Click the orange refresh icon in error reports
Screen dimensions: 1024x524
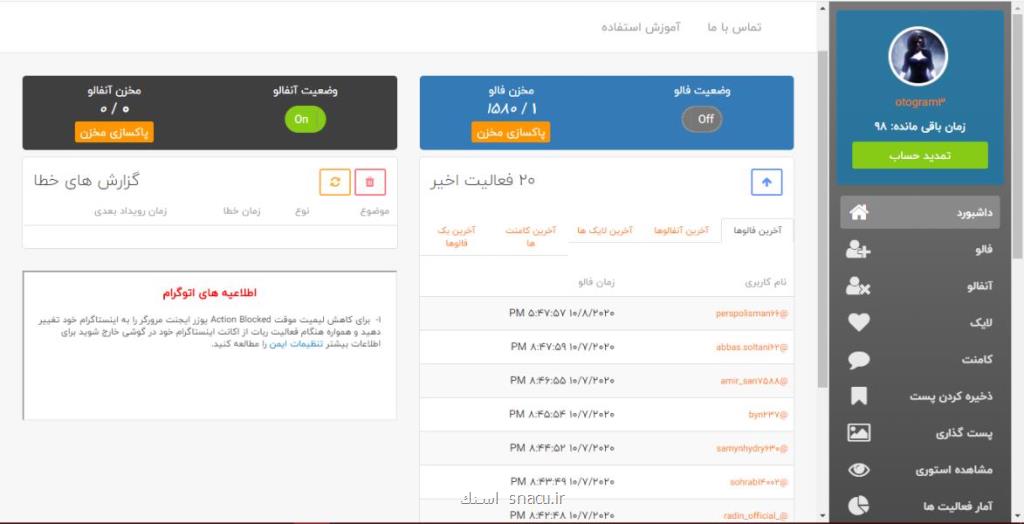tap(335, 182)
